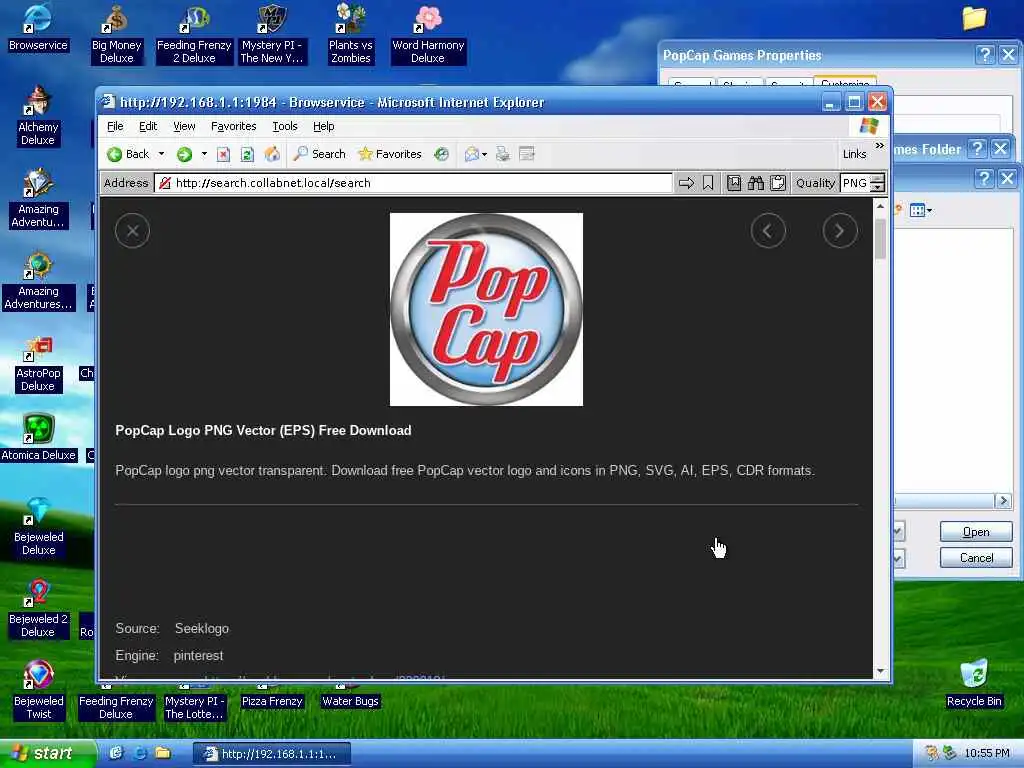Click the bookmark icon beside Go arrow
Screen dimensions: 1024x768
708,183
